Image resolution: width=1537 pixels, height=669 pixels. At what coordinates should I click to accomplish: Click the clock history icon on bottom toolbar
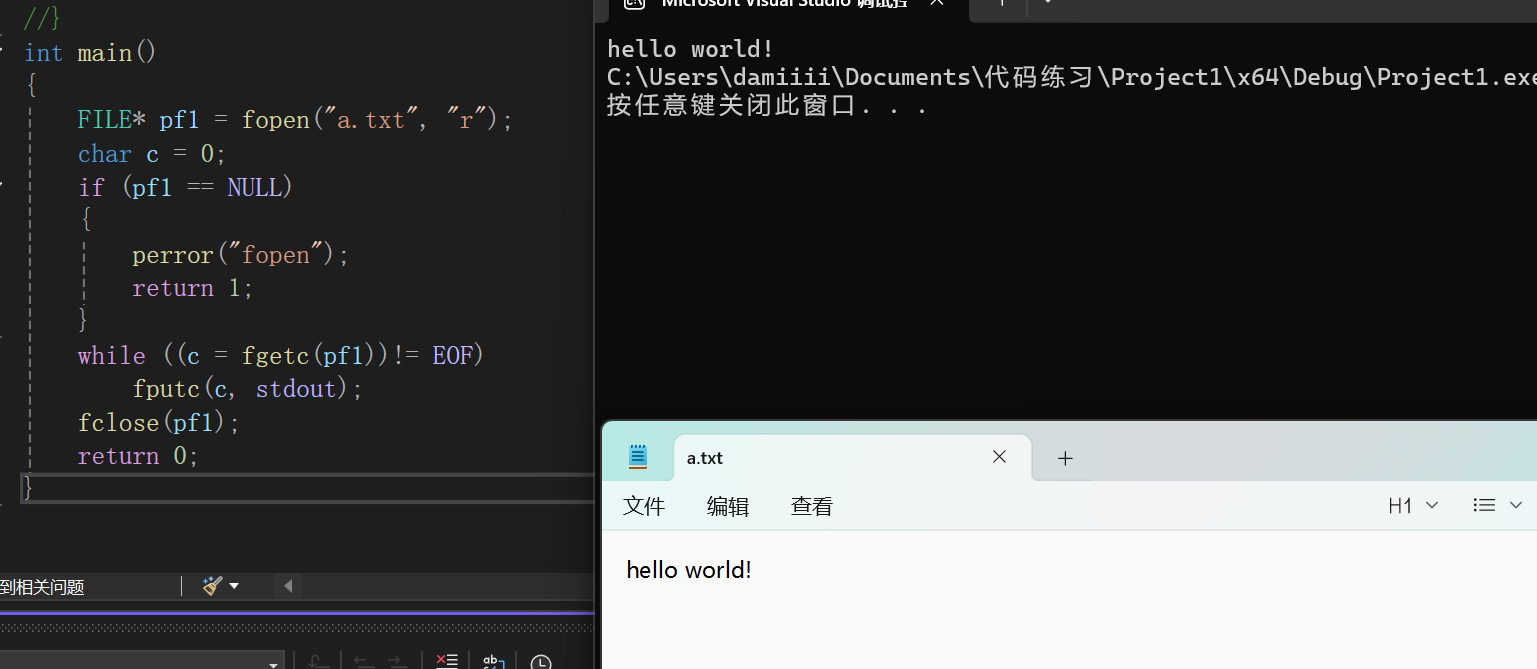(x=541, y=661)
